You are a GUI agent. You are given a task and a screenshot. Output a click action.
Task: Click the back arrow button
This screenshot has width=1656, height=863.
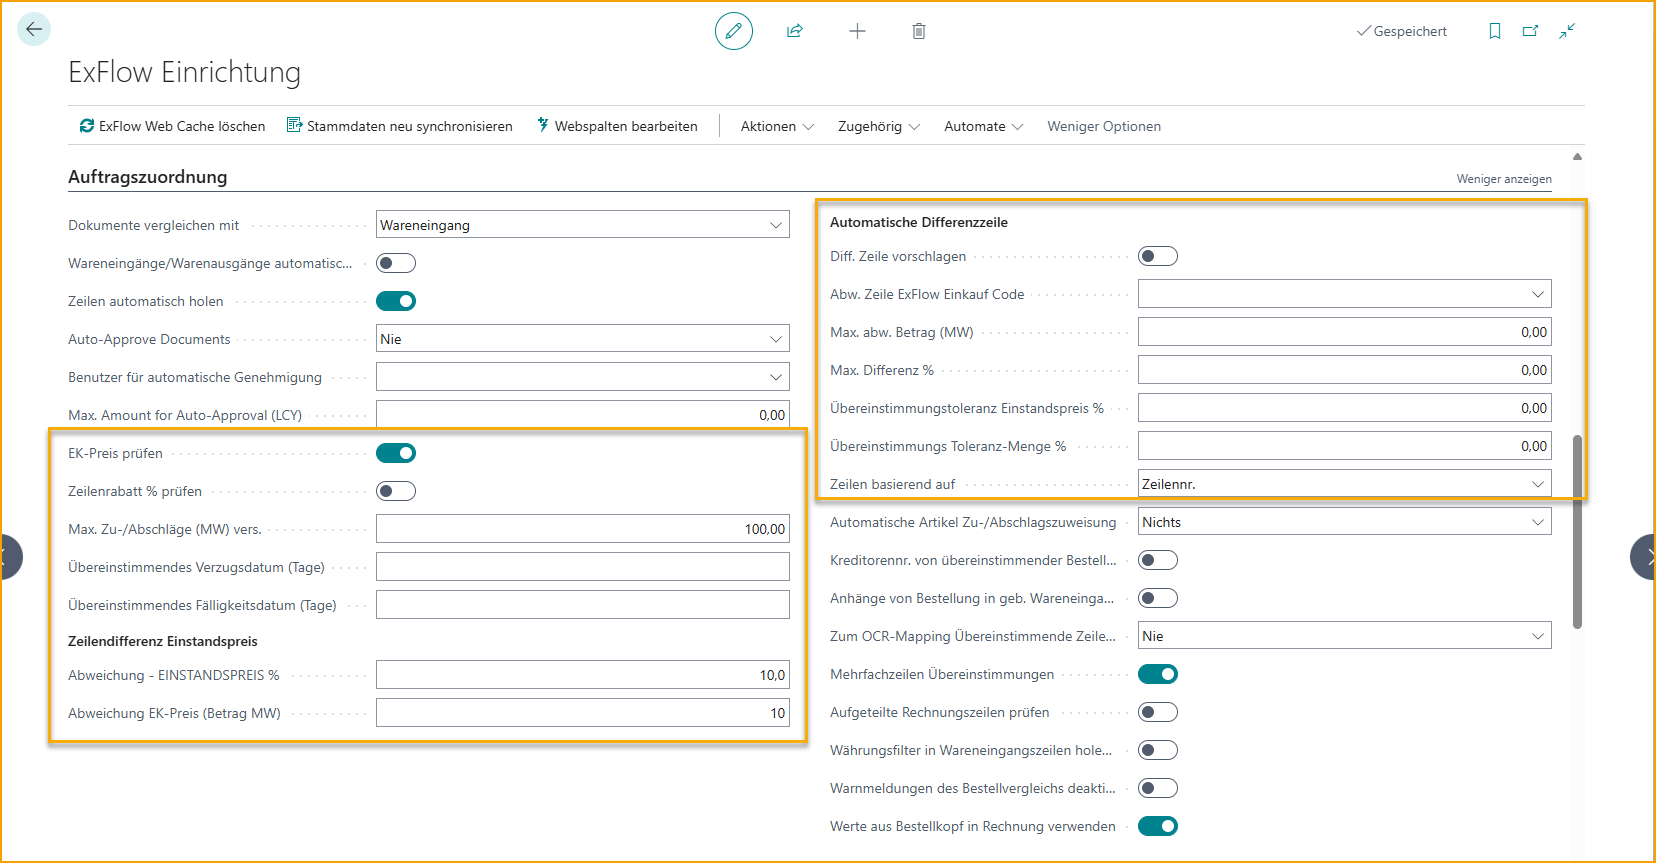tap(34, 29)
